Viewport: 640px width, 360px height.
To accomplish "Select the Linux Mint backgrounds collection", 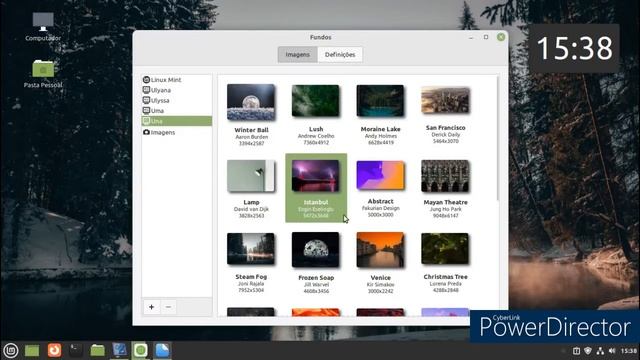I will point(176,80).
